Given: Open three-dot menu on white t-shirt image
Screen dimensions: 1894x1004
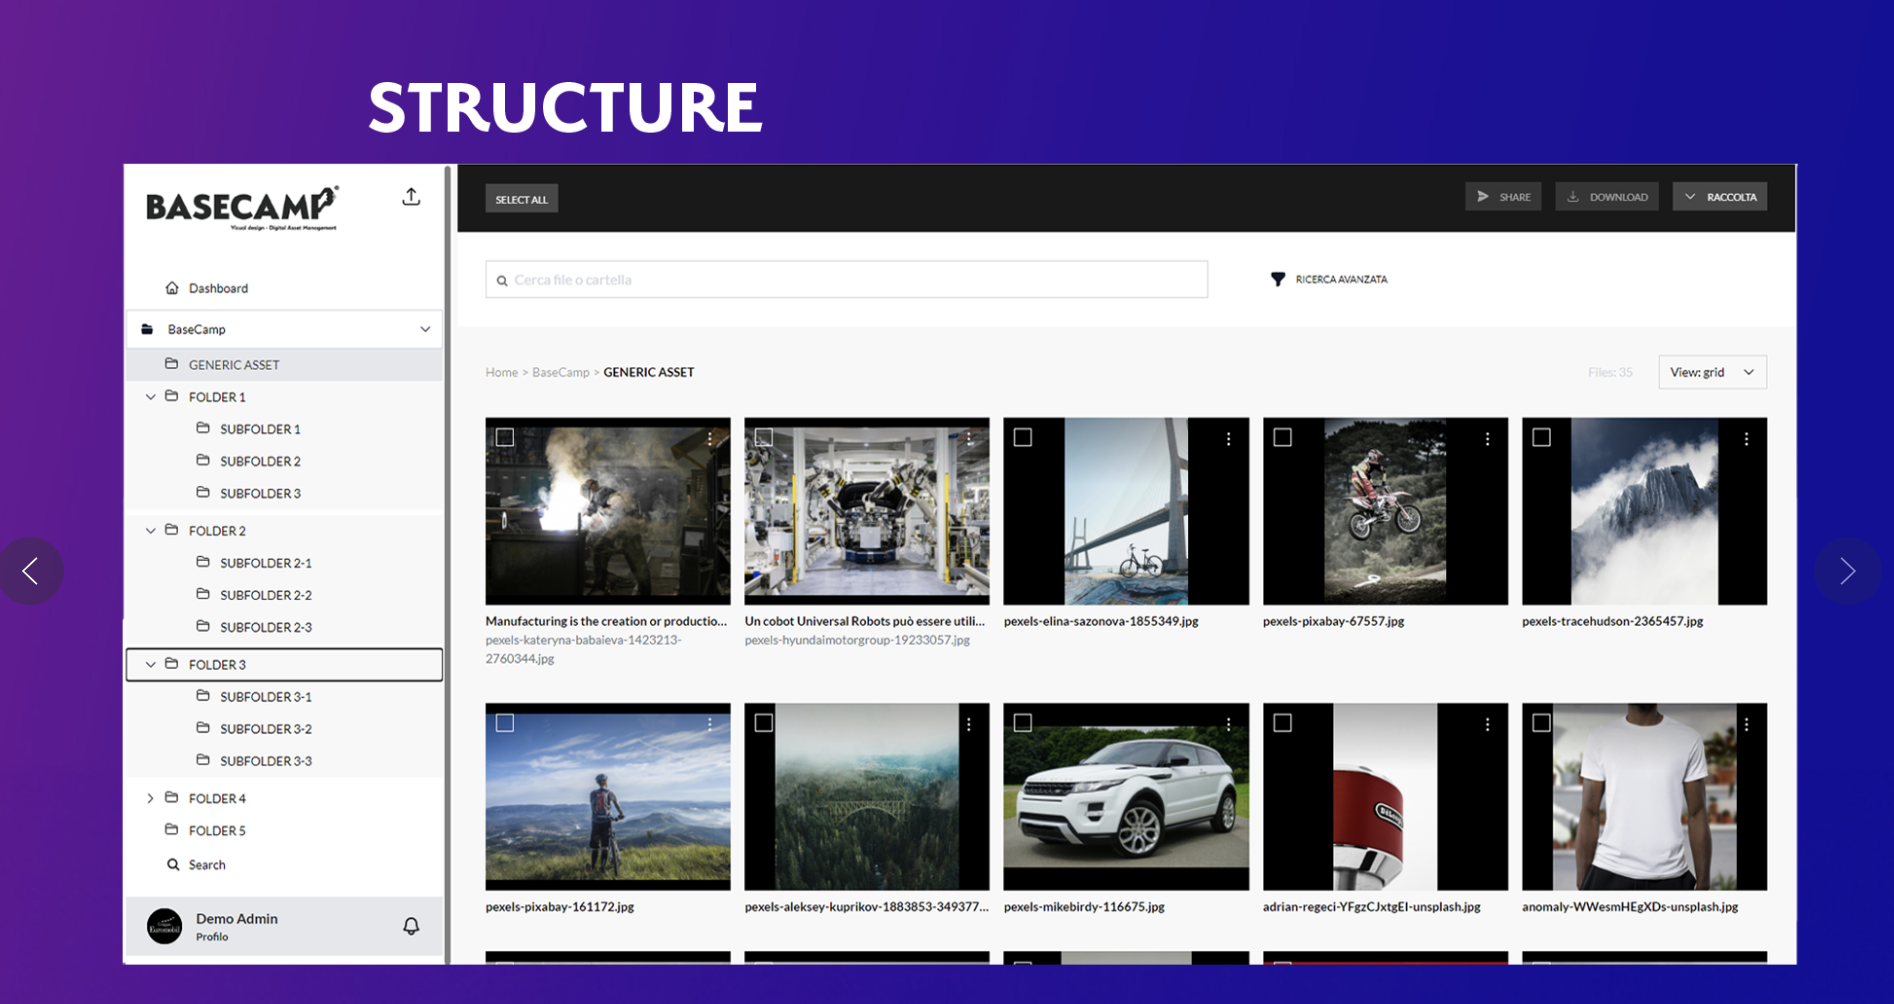Looking at the screenshot, I should click(x=1746, y=725).
